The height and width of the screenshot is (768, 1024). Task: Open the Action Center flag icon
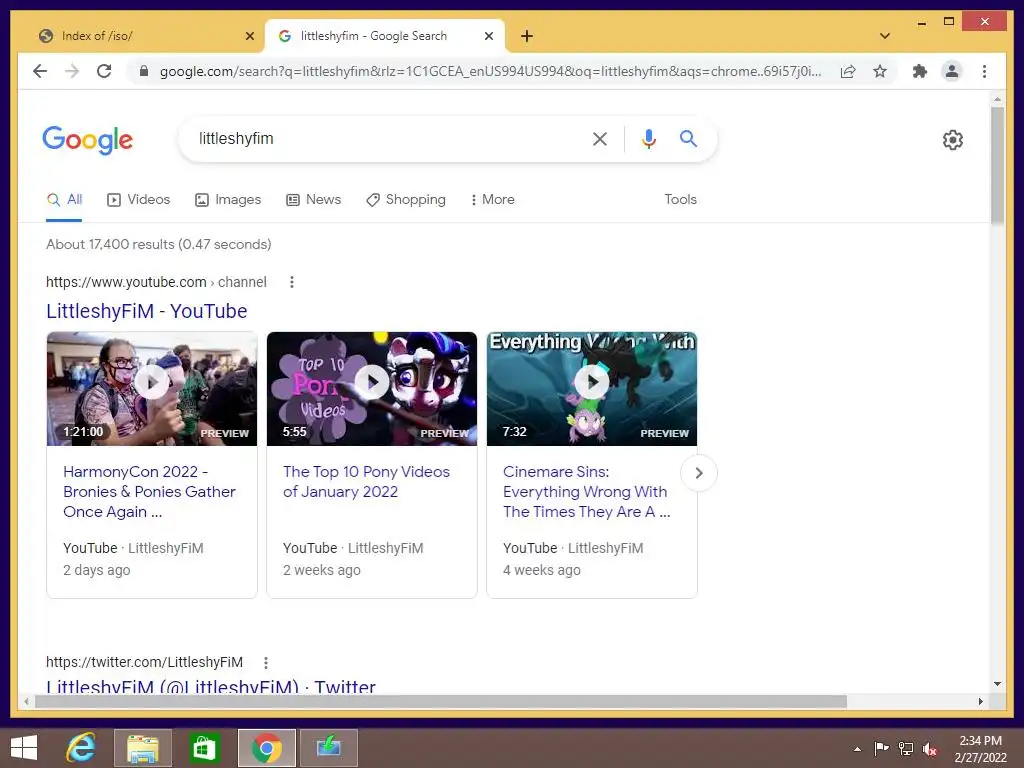click(x=881, y=749)
